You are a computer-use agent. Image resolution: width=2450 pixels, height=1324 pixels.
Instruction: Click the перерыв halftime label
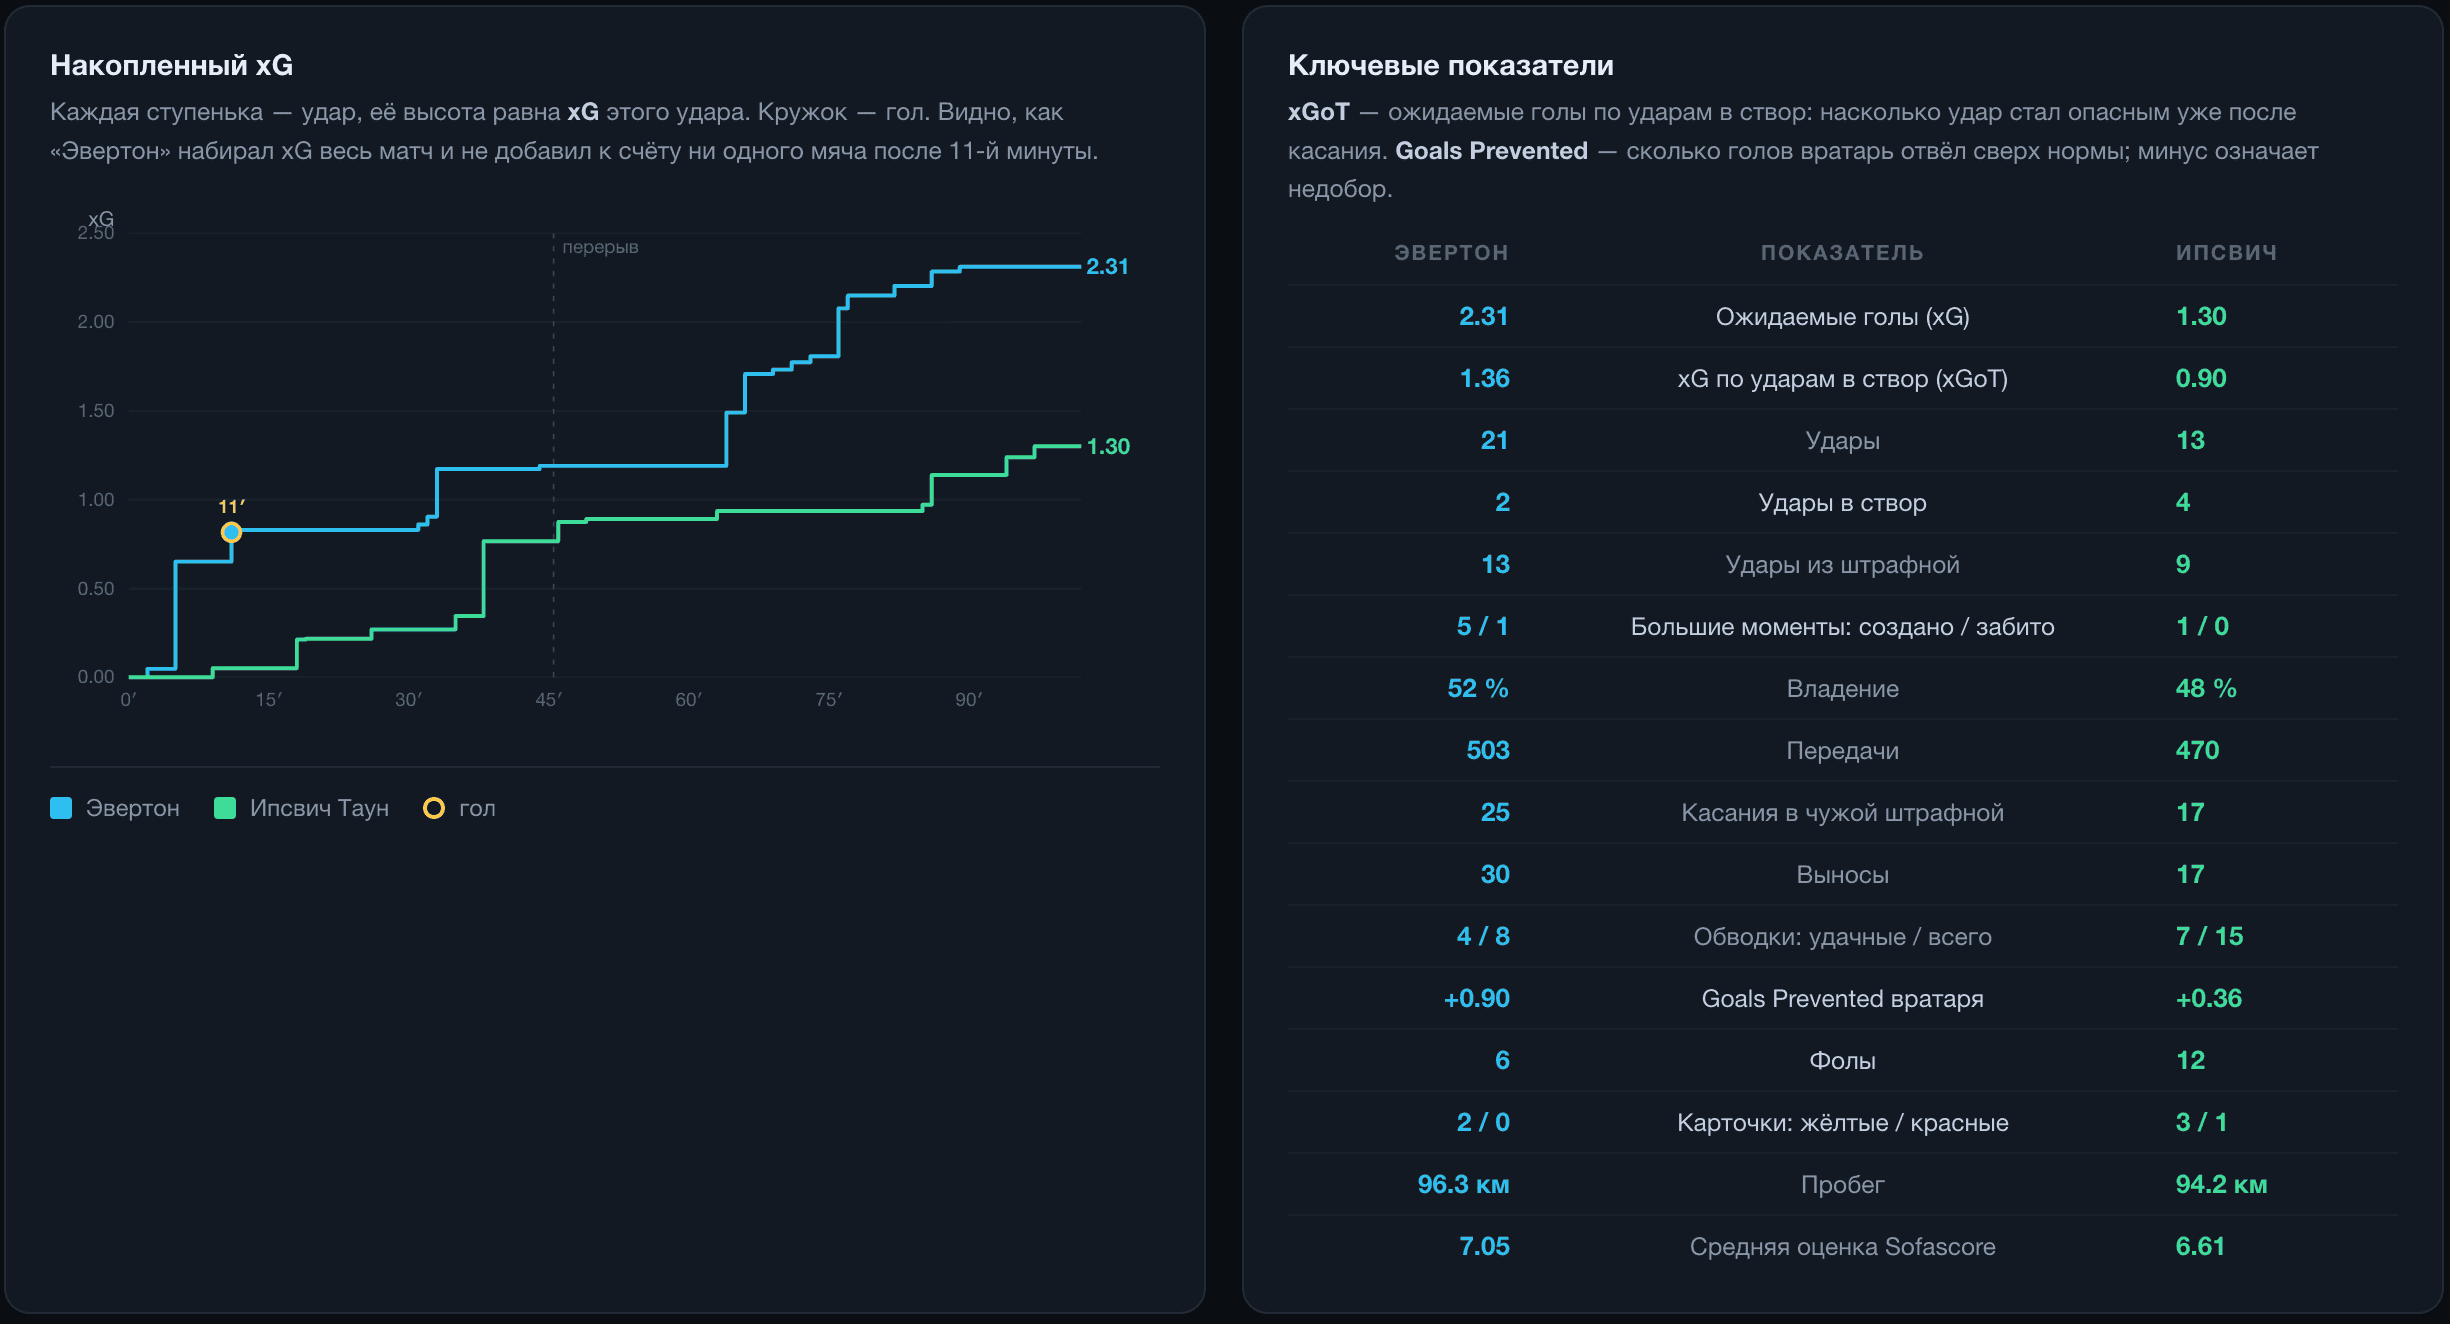click(600, 247)
